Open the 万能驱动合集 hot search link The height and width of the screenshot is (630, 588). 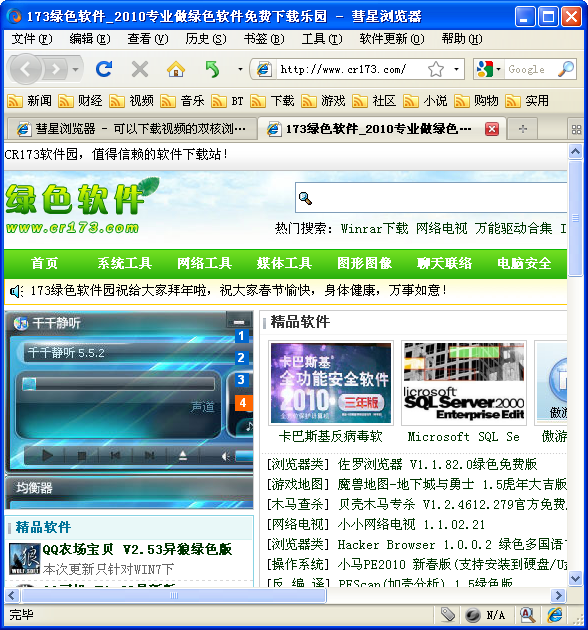coord(513,229)
